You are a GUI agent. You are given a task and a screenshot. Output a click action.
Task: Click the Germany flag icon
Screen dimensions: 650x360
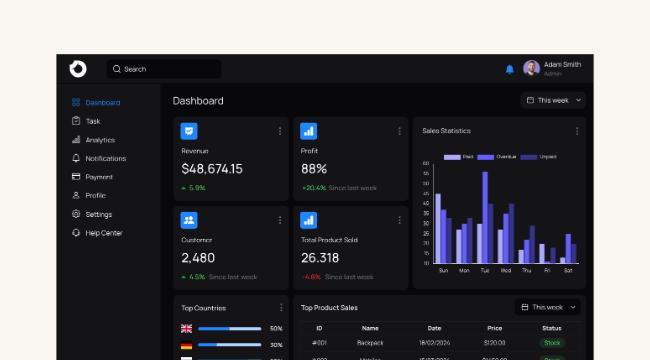[x=187, y=345]
